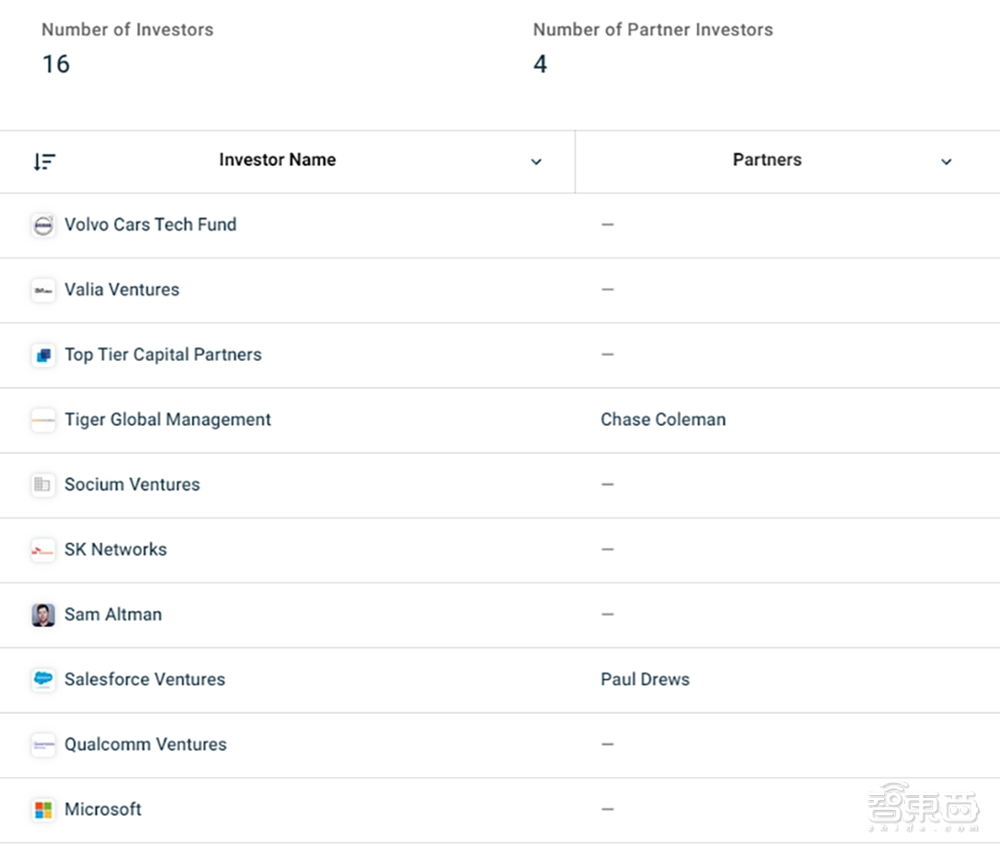
Task: Open the Tiger Global Management link
Action: 168,420
